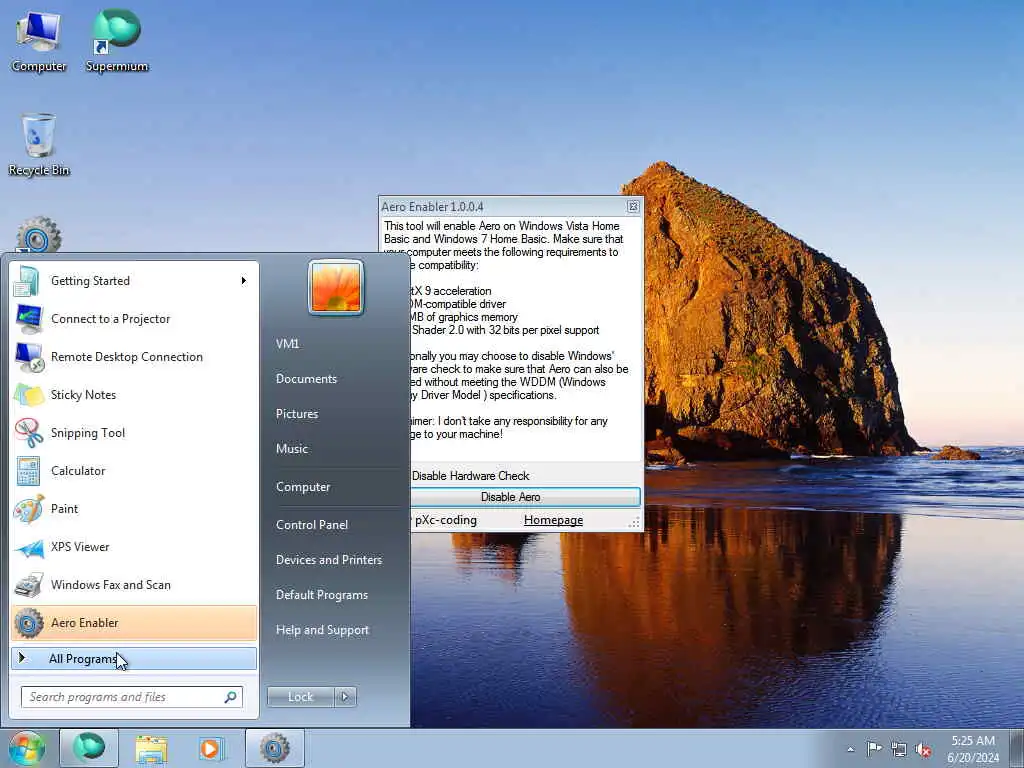1024x768 pixels.
Task: Click the search magnifier icon
Action: tap(230, 697)
